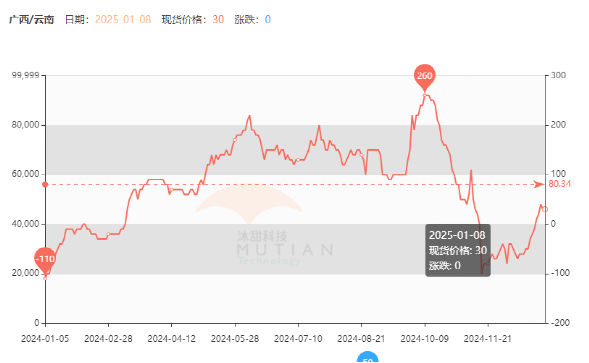Click the 2024-10-09 x-axis date label

pos(424,339)
